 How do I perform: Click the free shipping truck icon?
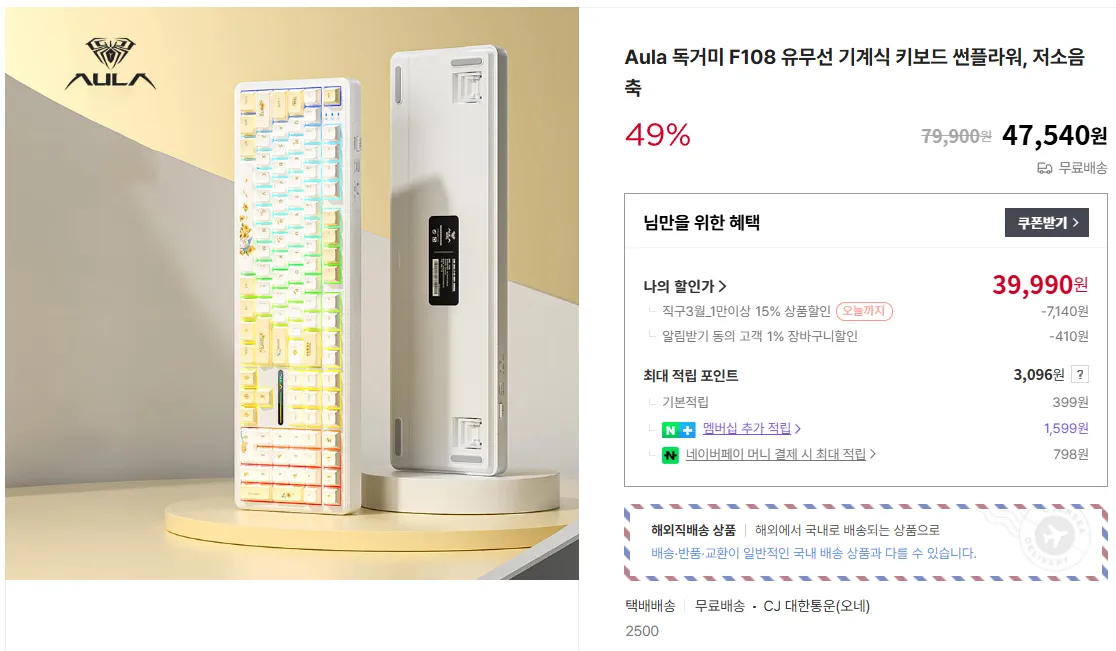pyautogui.click(x=1044, y=168)
